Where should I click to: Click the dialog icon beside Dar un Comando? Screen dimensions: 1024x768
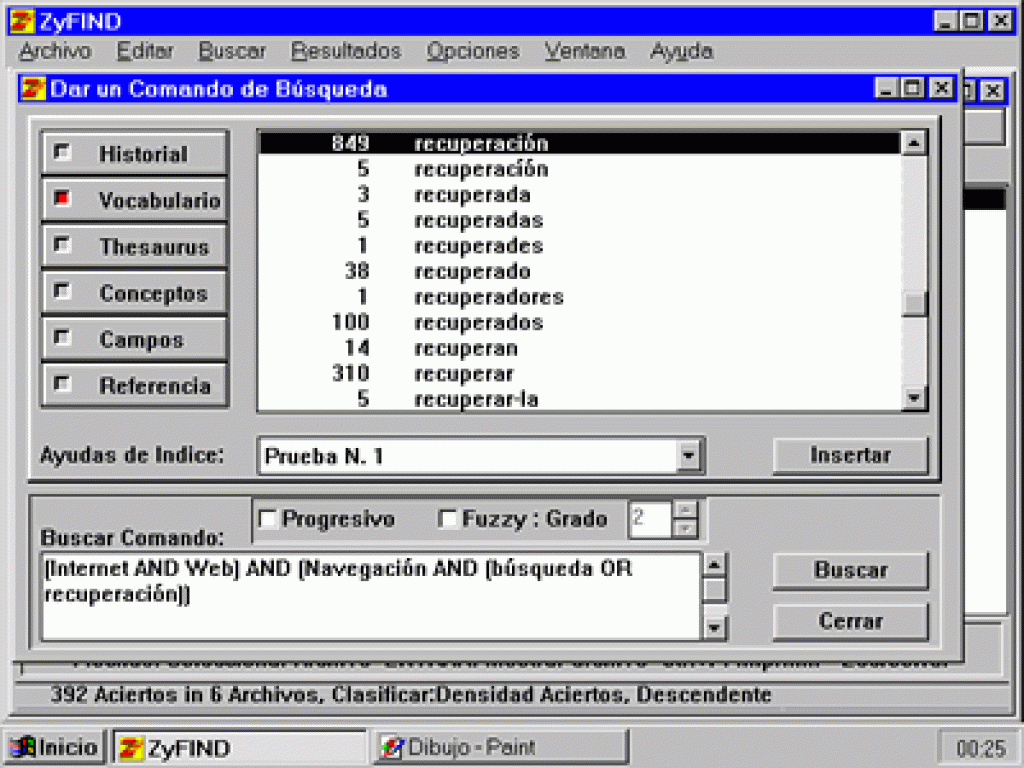click(x=33, y=89)
